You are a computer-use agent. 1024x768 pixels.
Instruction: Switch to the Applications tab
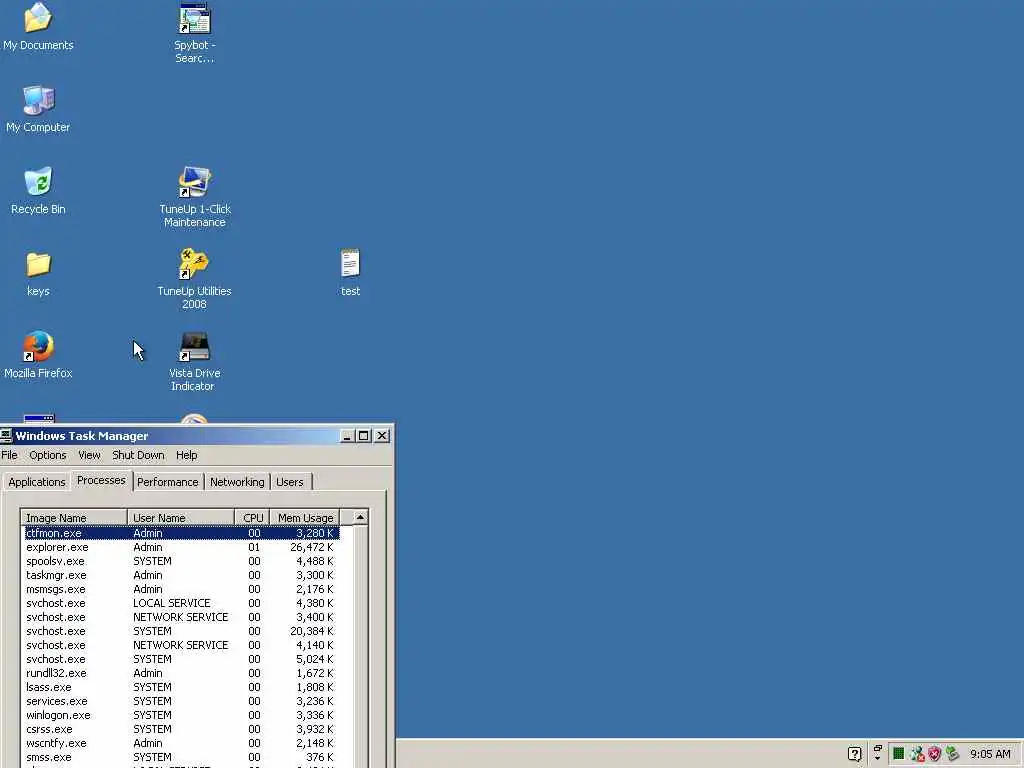37,482
